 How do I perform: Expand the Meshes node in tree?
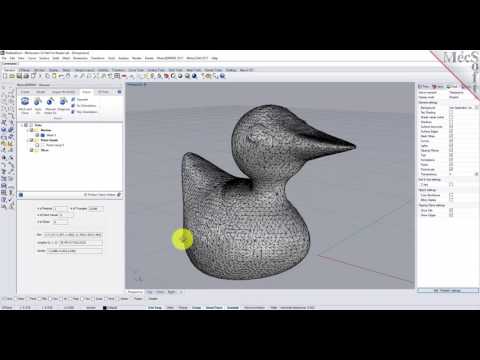(28, 130)
